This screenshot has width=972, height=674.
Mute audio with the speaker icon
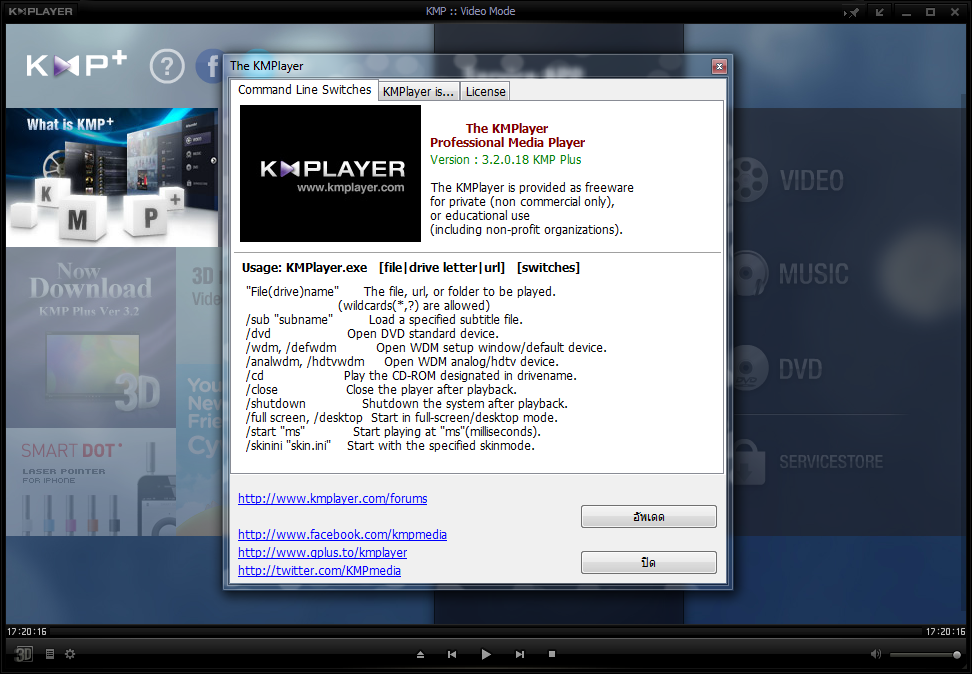pos(876,654)
